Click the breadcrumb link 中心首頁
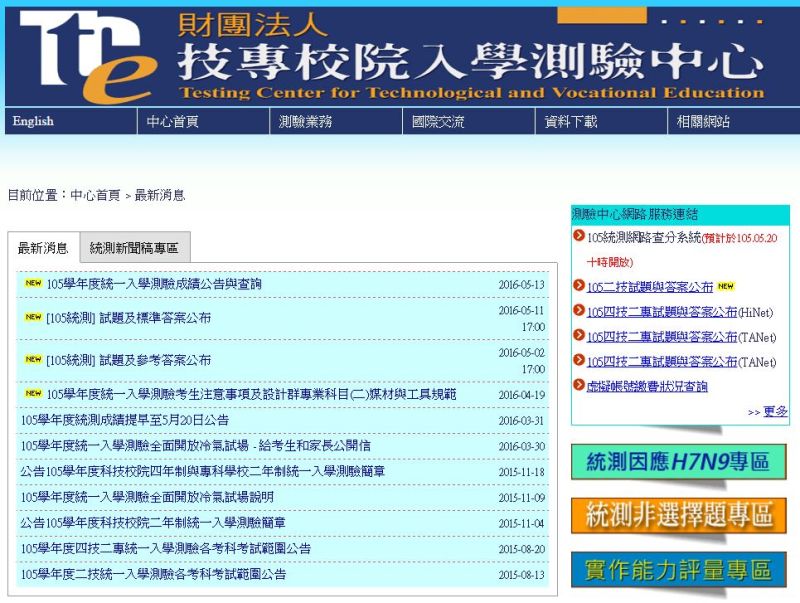 90,197
